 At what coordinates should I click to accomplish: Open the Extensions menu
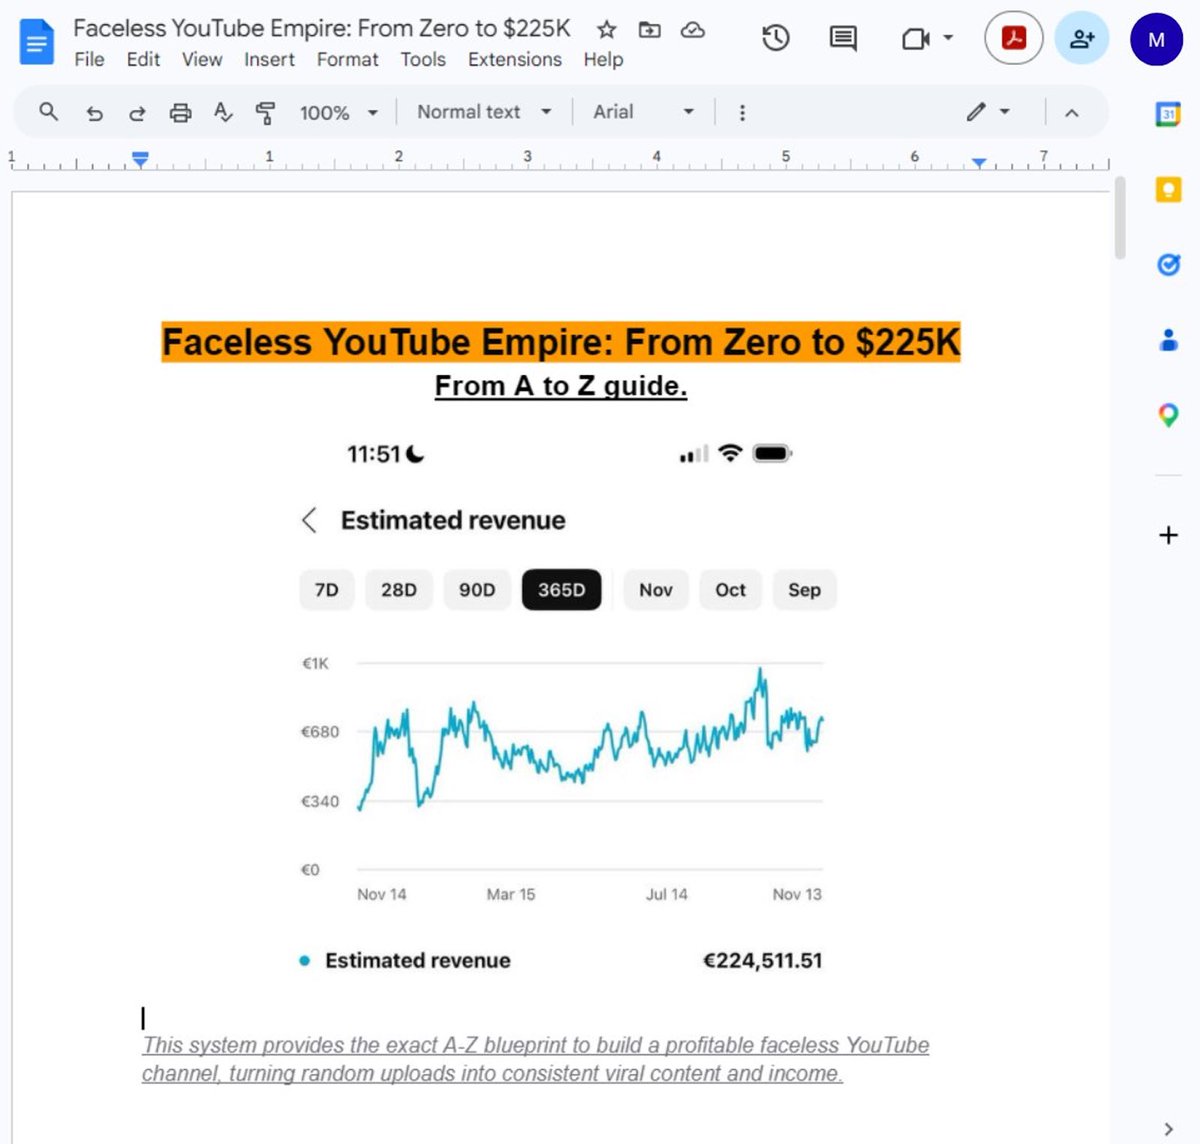(515, 60)
